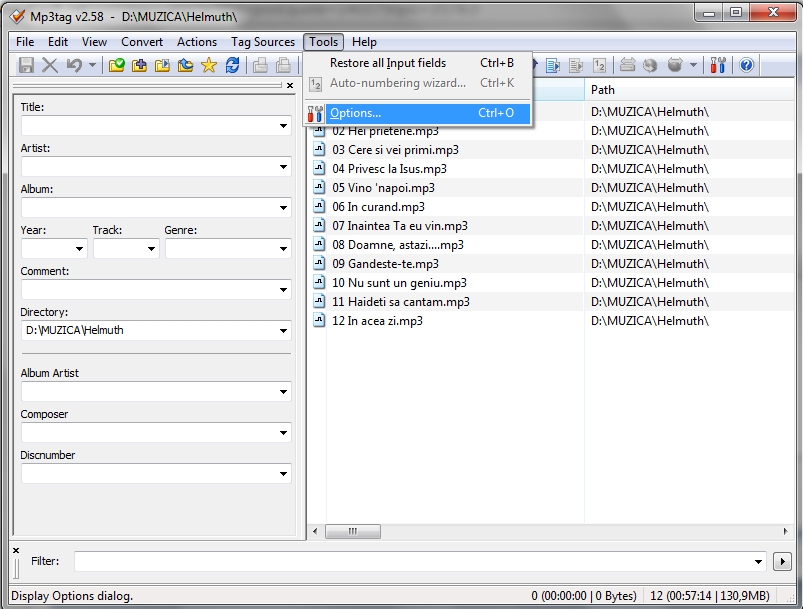The width and height of the screenshot is (803, 609).
Task: Select the Auto-numbering wizard menu entry
Action: click(419, 83)
